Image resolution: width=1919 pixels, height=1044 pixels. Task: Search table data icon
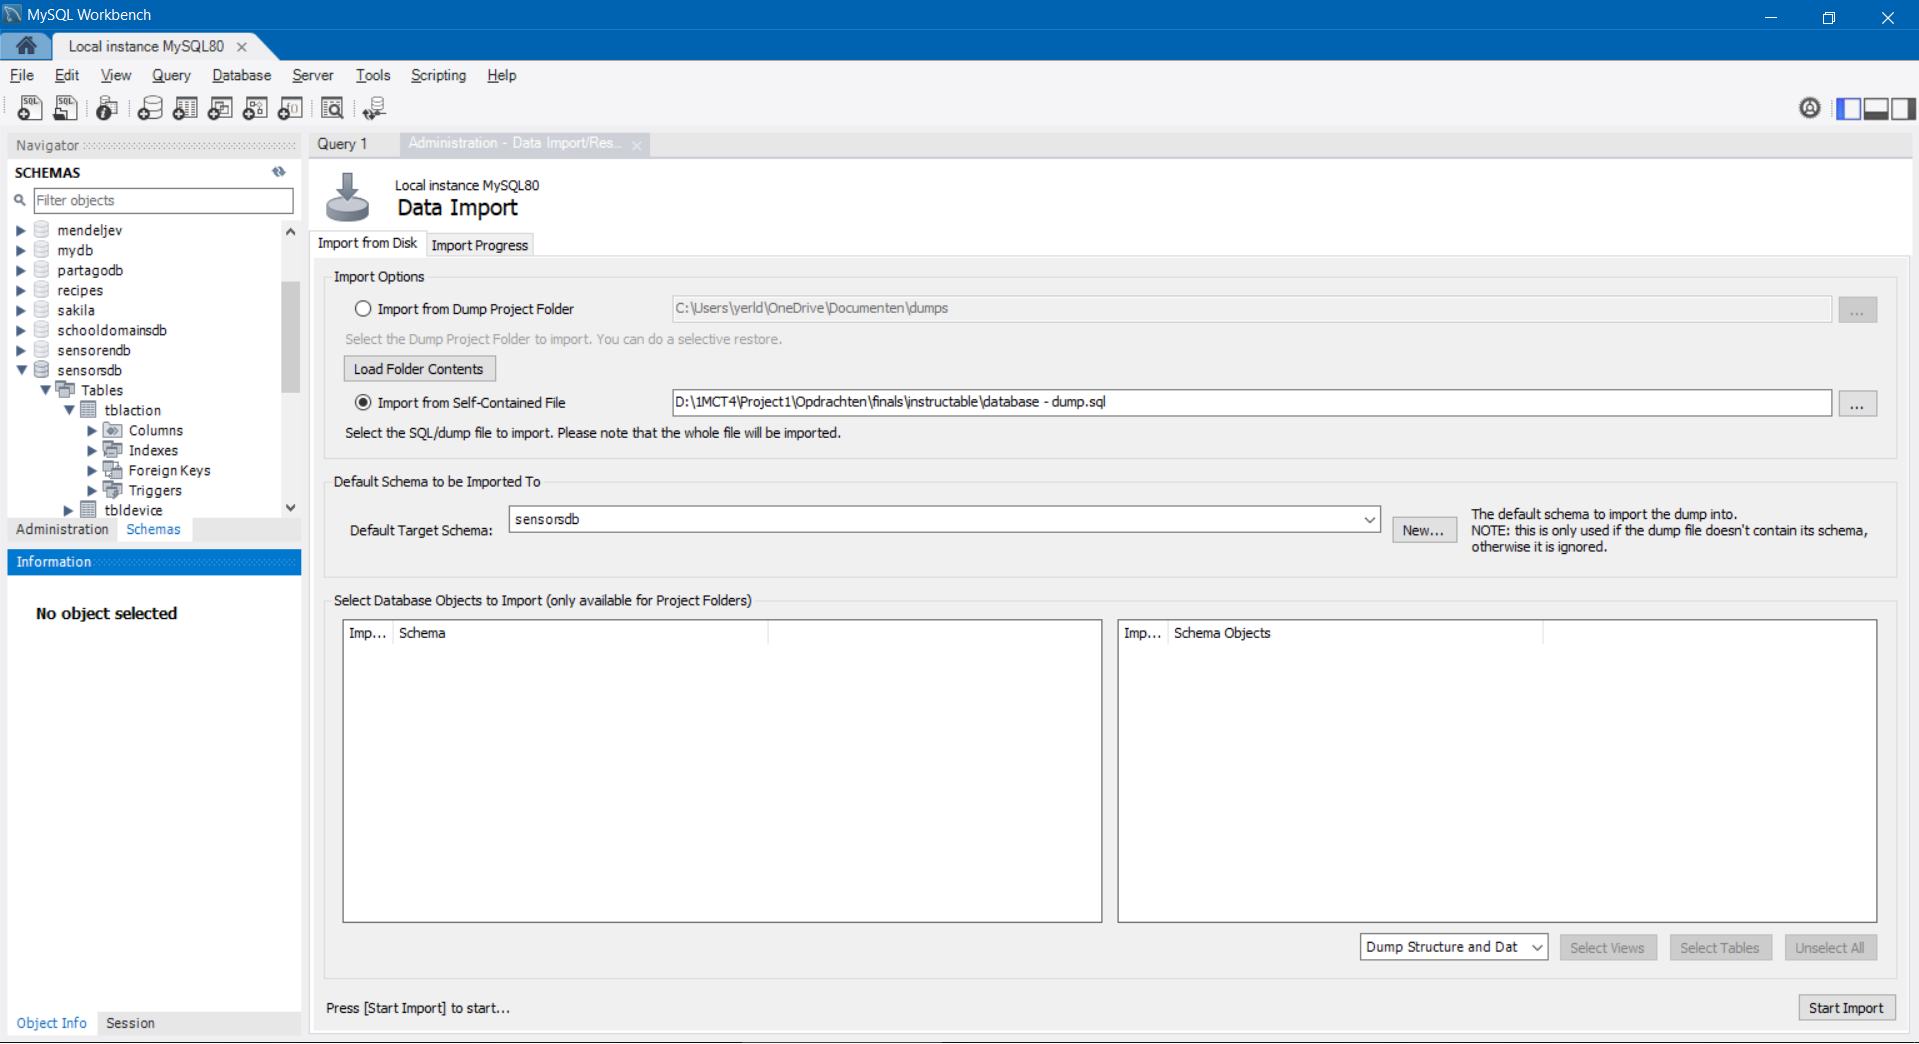(x=332, y=108)
